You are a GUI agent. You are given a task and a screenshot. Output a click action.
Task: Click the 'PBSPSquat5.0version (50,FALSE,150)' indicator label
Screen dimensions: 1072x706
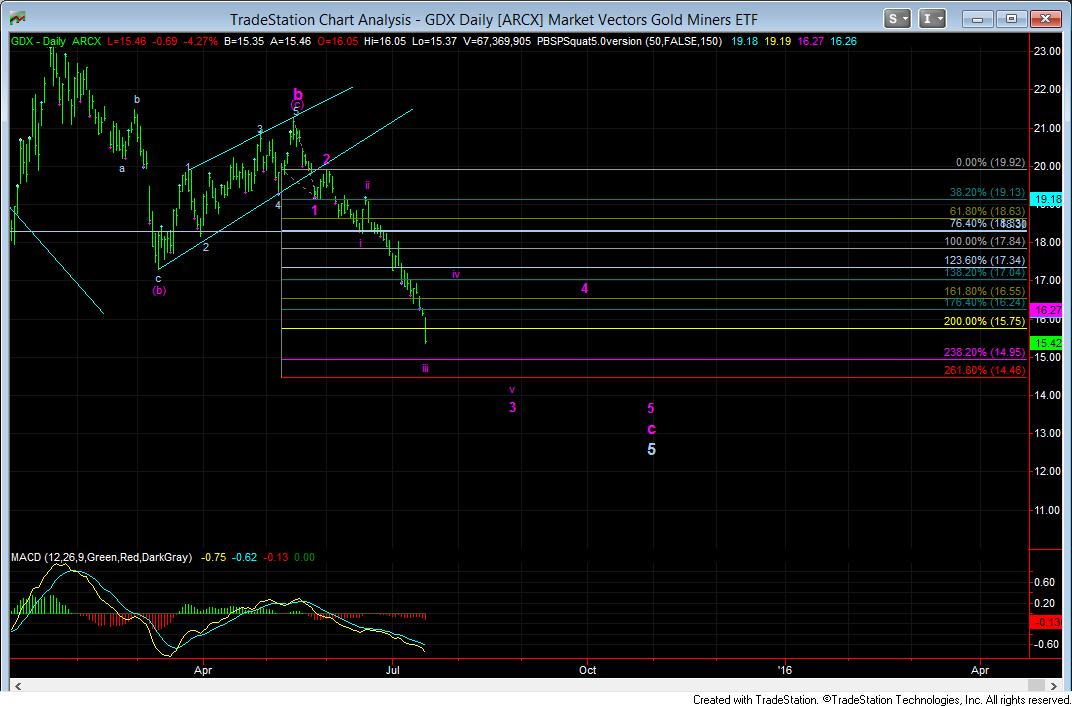tap(629, 42)
